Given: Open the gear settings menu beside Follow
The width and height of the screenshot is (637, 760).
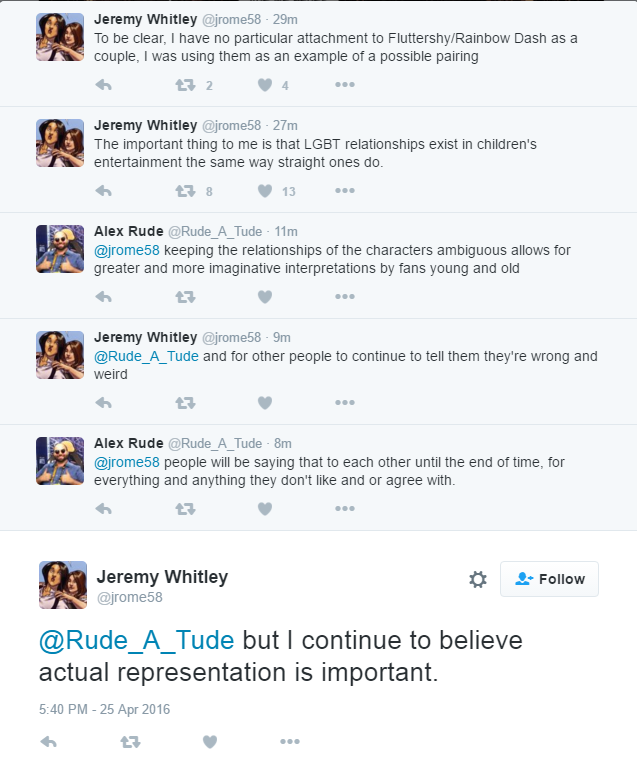Looking at the screenshot, I should pyautogui.click(x=478, y=579).
